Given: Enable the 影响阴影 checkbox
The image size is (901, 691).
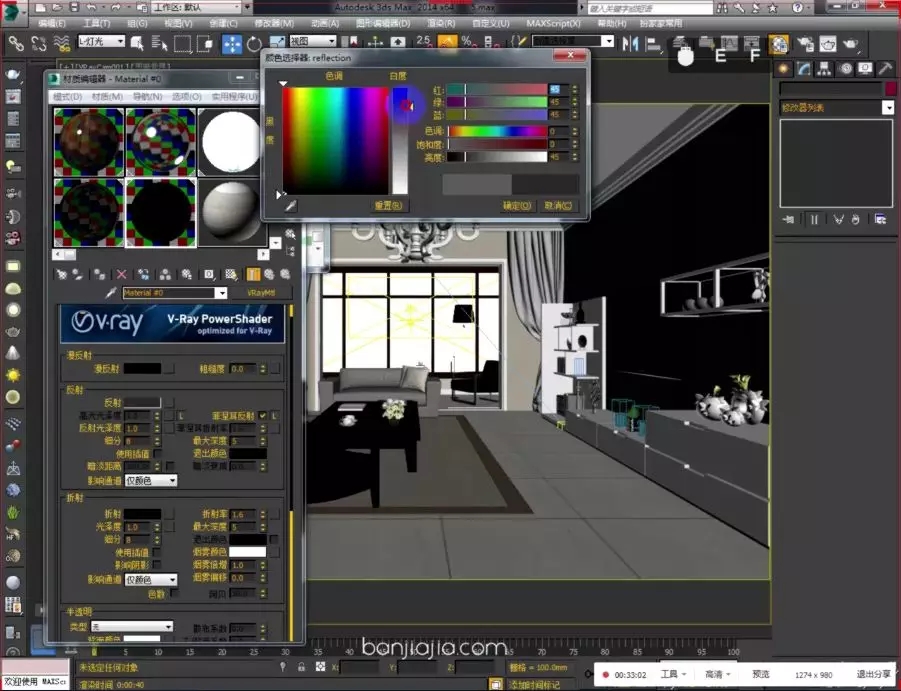Looking at the screenshot, I should click(156, 565).
